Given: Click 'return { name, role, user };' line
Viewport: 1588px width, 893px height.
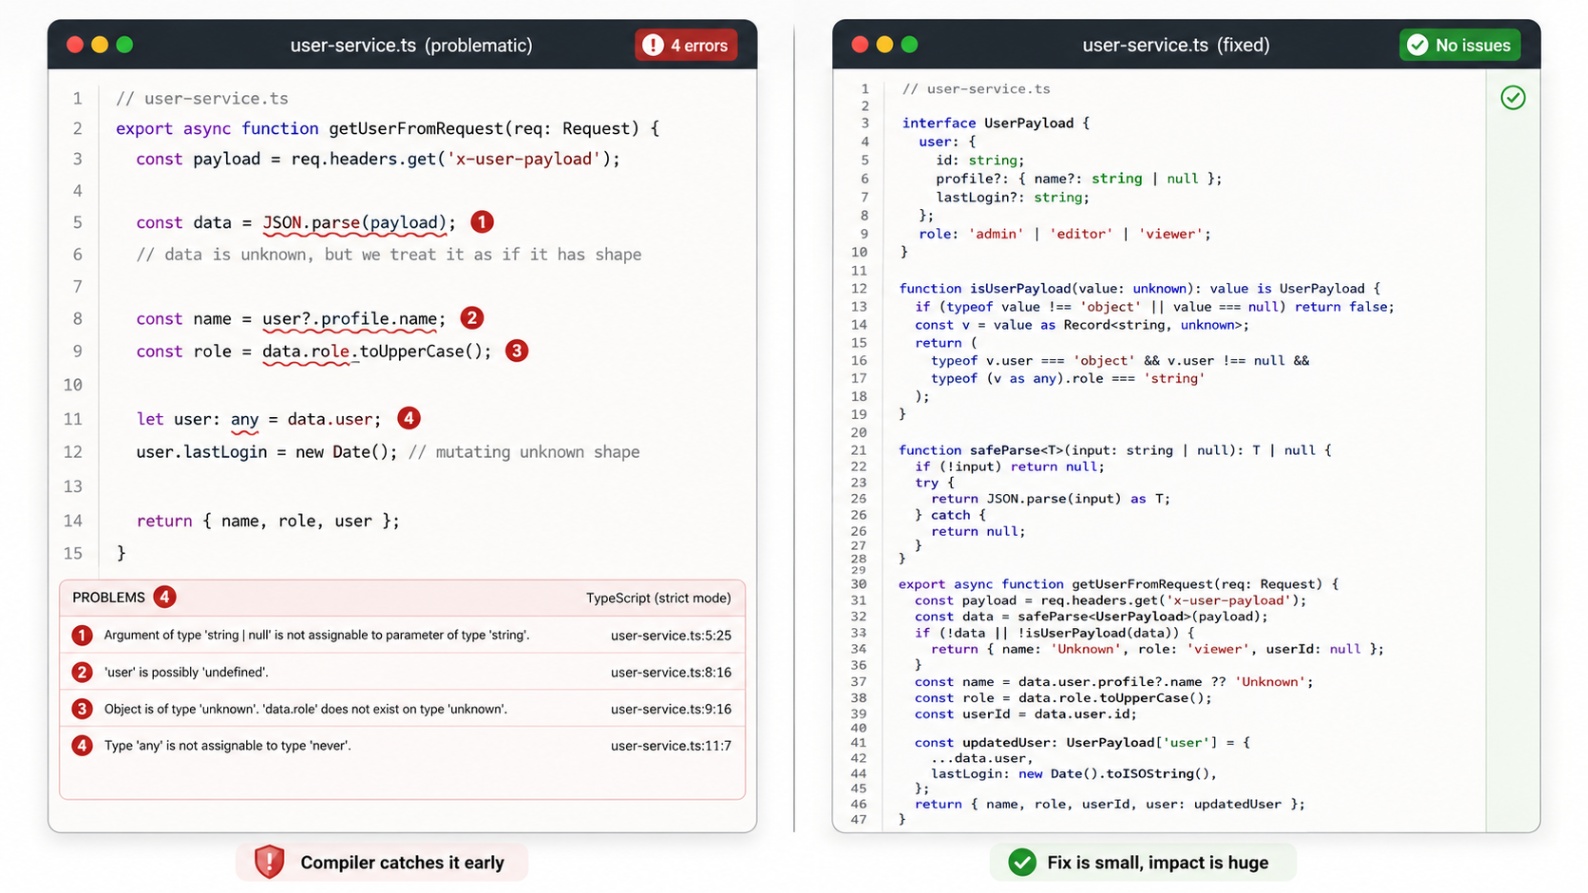Looking at the screenshot, I should 268,521.
